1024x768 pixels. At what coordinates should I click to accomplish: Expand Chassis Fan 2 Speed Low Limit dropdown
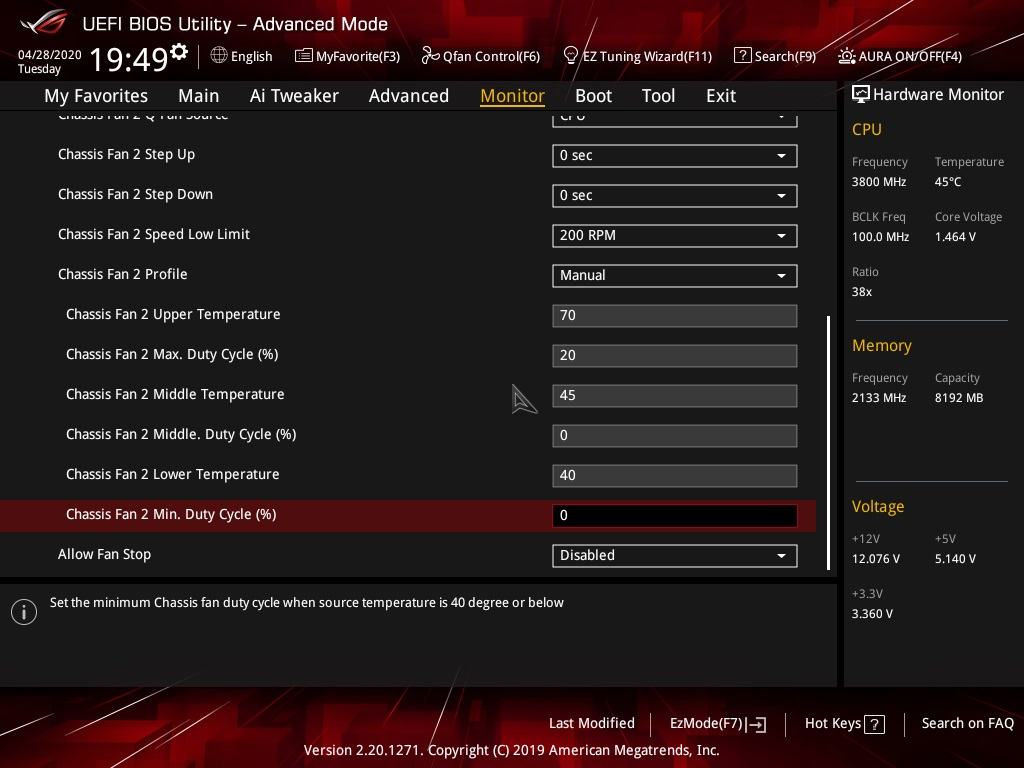point(675,236)
